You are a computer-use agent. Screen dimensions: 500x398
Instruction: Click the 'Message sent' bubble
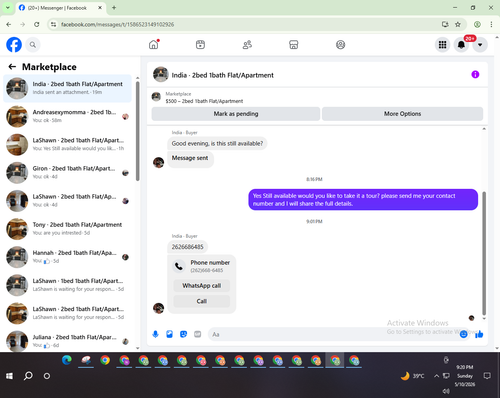coord(190,158)
